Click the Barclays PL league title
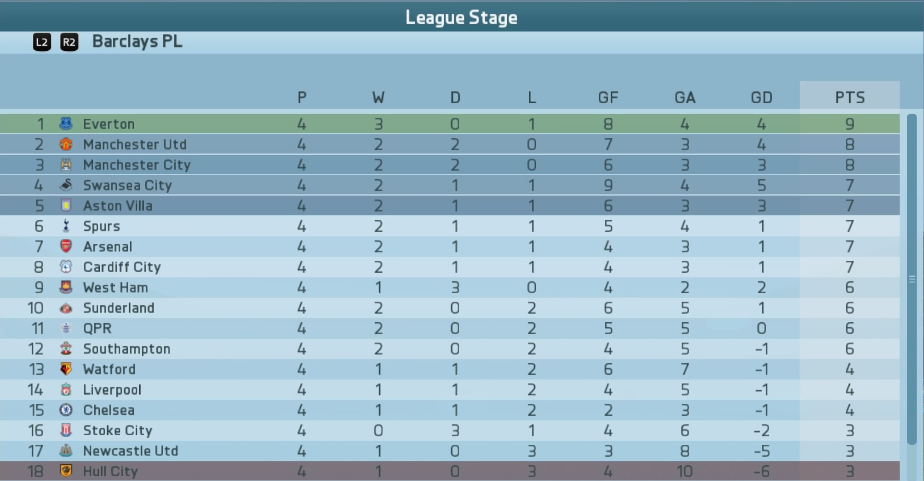Viewport: 924px width, 481px height. coord(137,42)
